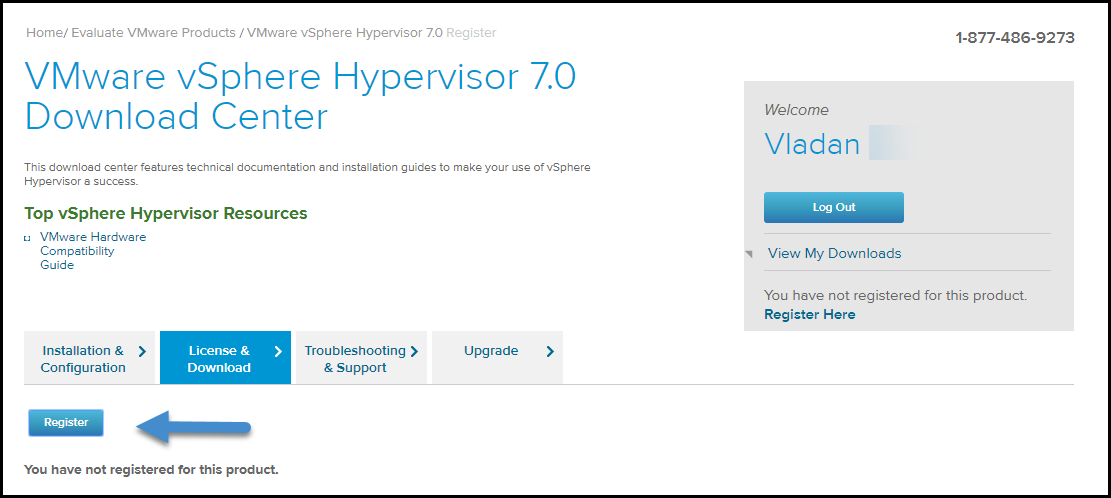1111x498 pixels.
Task: Switch to Installation & Configuration tab
Action: tap(89, 358)
